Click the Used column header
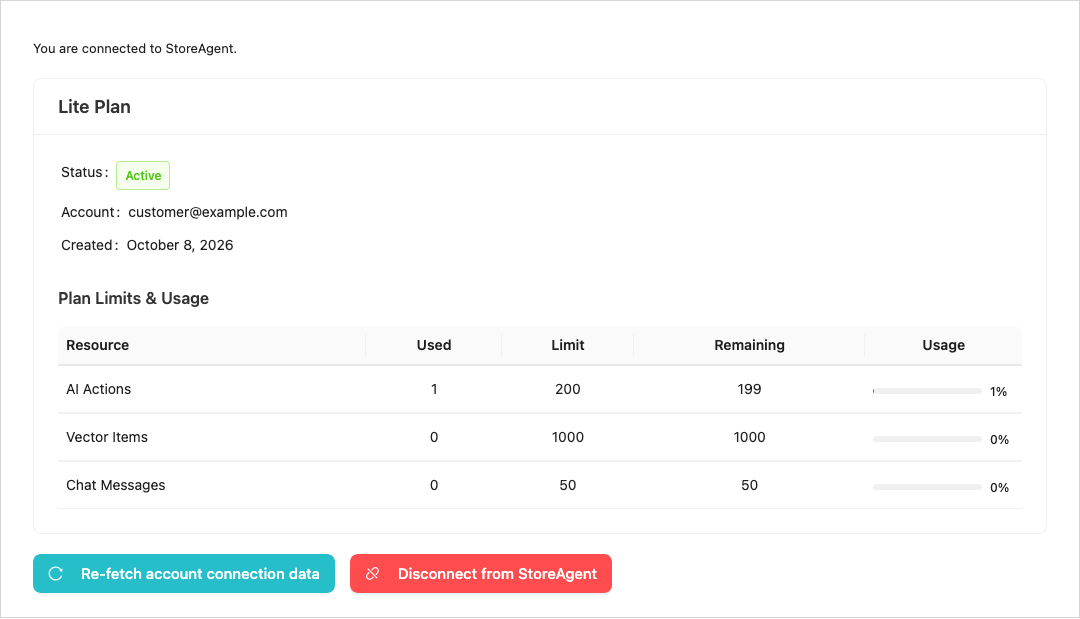Viewport: 1080px width, 619px height. coord(434,345)
